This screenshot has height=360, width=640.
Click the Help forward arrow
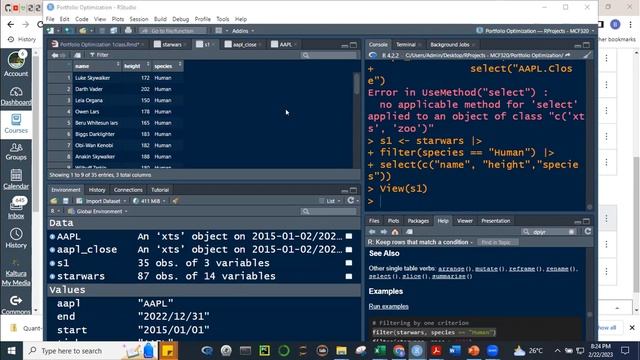pos(384,232)
